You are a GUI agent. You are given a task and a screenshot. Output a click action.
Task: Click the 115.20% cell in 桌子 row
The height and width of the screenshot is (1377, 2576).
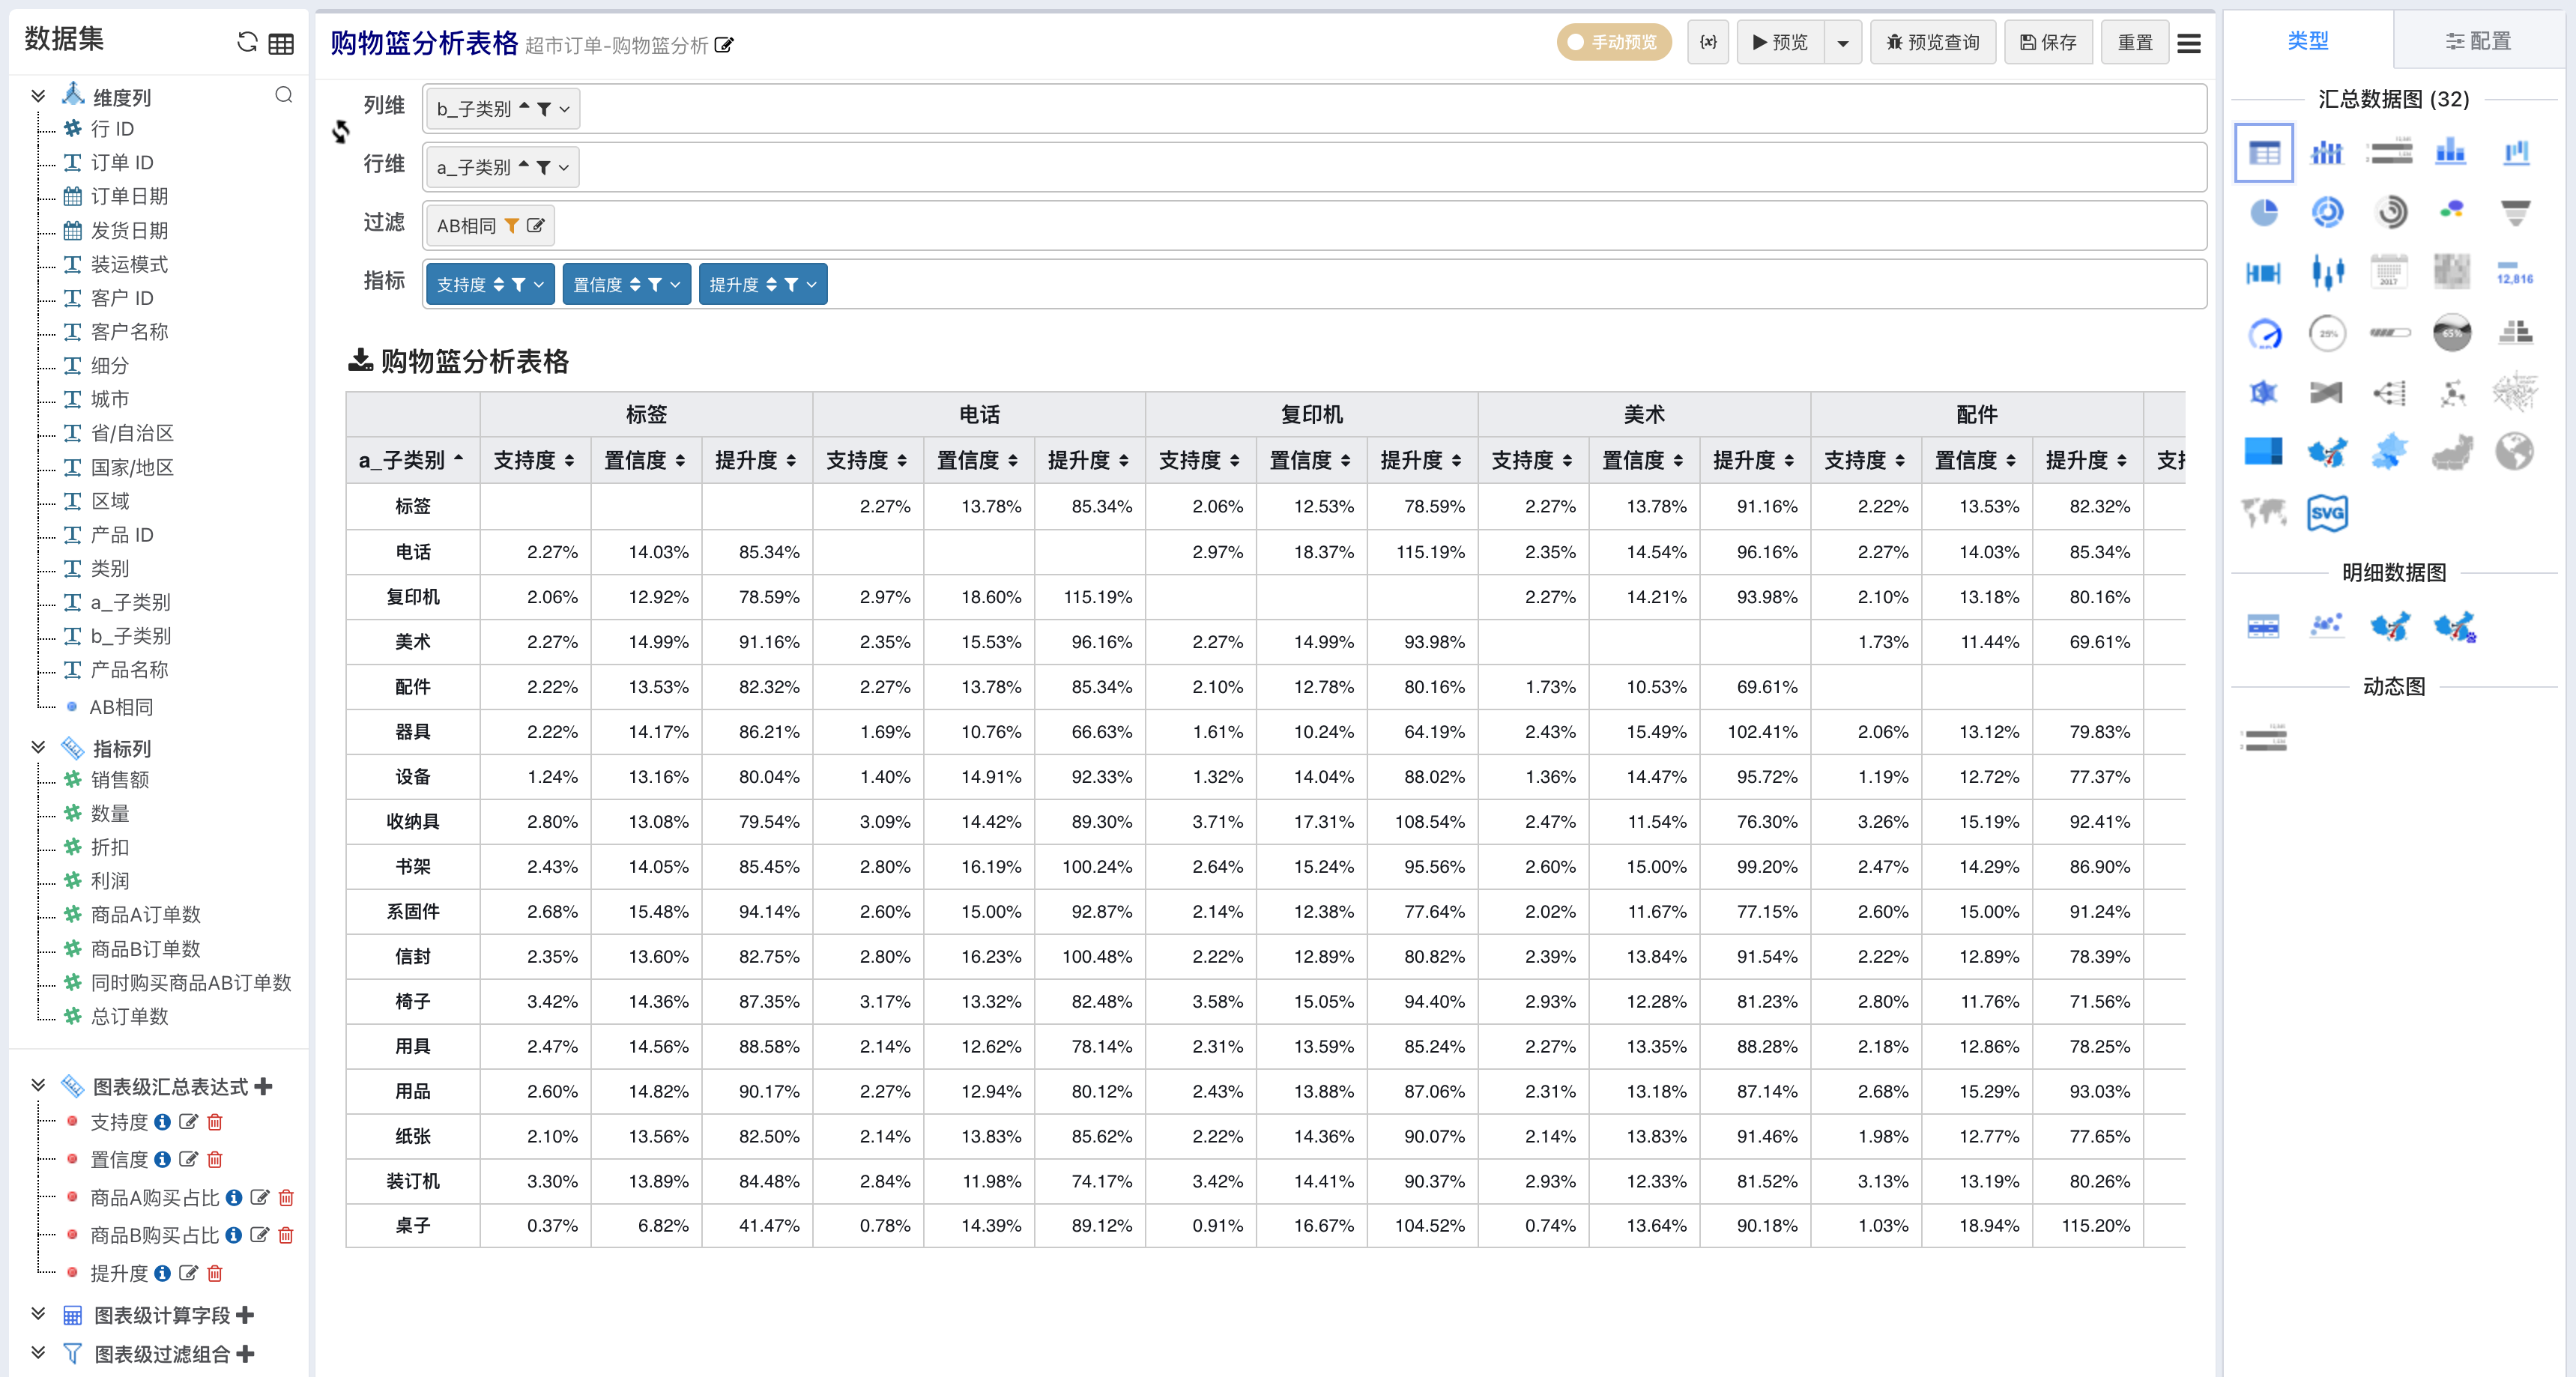click(x=2087, y=1225)
